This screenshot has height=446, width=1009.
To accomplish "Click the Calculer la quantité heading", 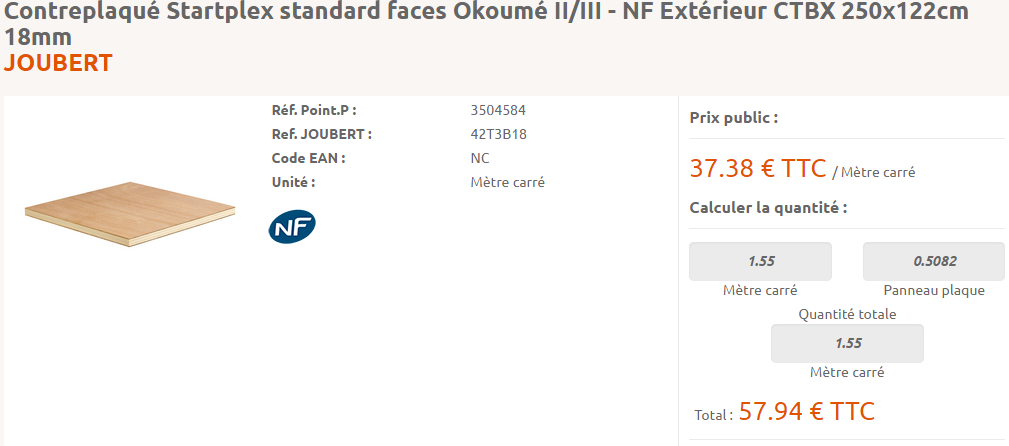I will pyautogui.click(x=768, y=208).
